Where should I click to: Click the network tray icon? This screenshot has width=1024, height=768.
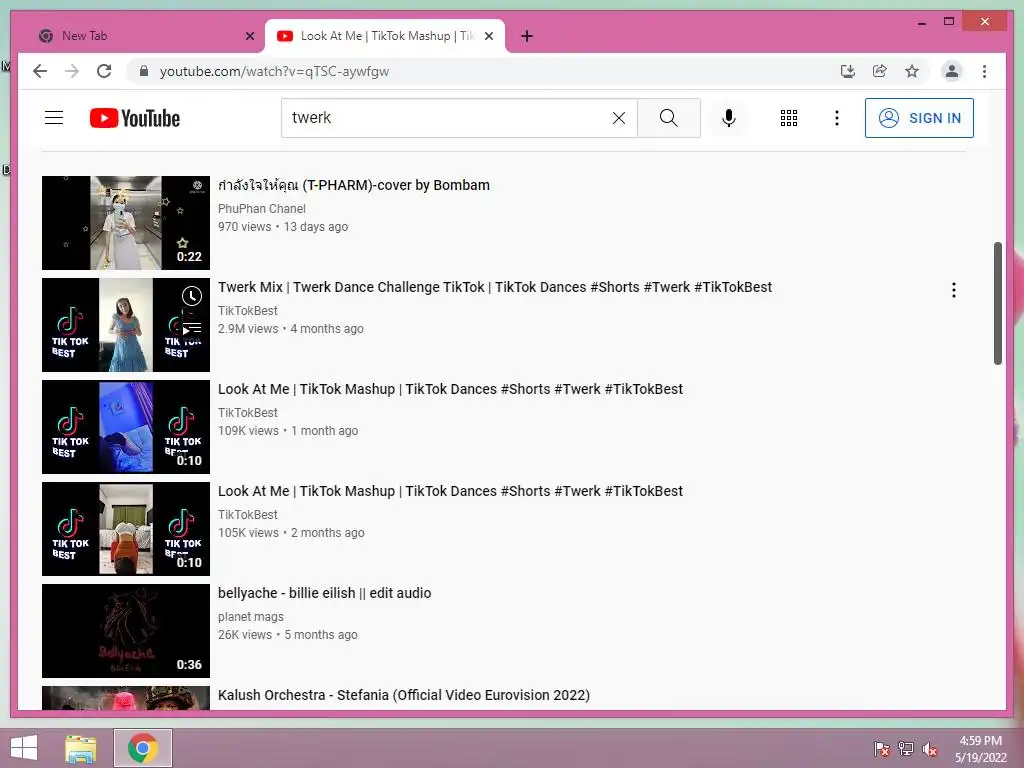coord(906,749)
